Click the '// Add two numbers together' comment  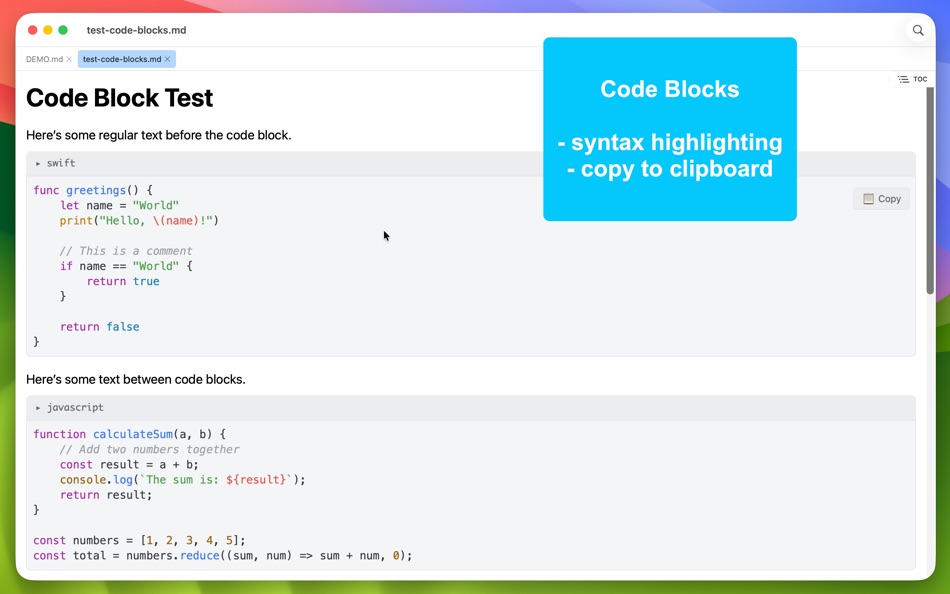pos(150,450)
